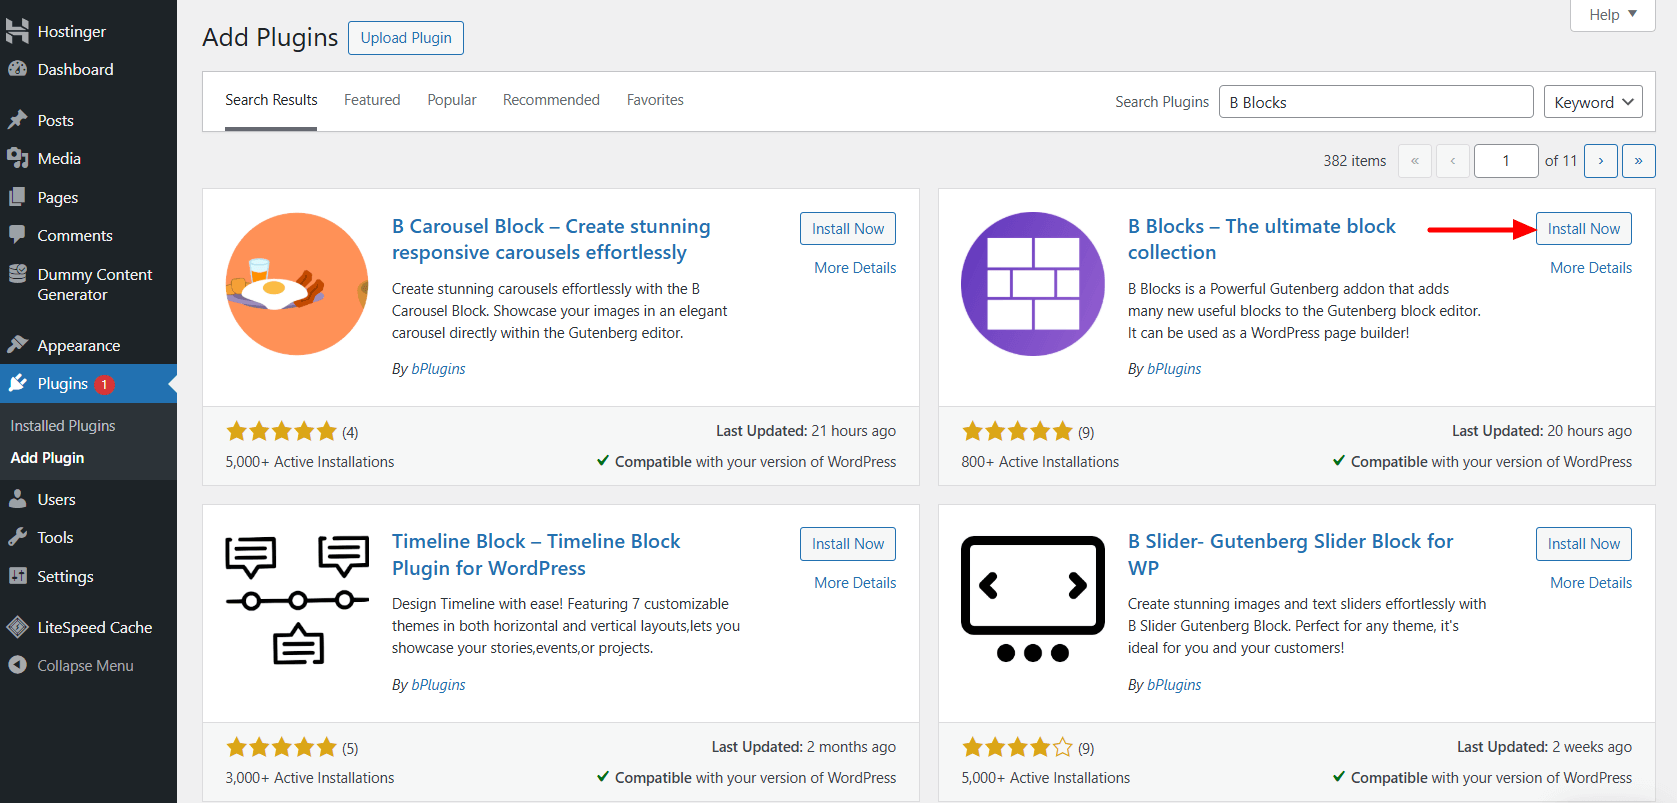Click B Slider four-star rating

(1017, 747)
